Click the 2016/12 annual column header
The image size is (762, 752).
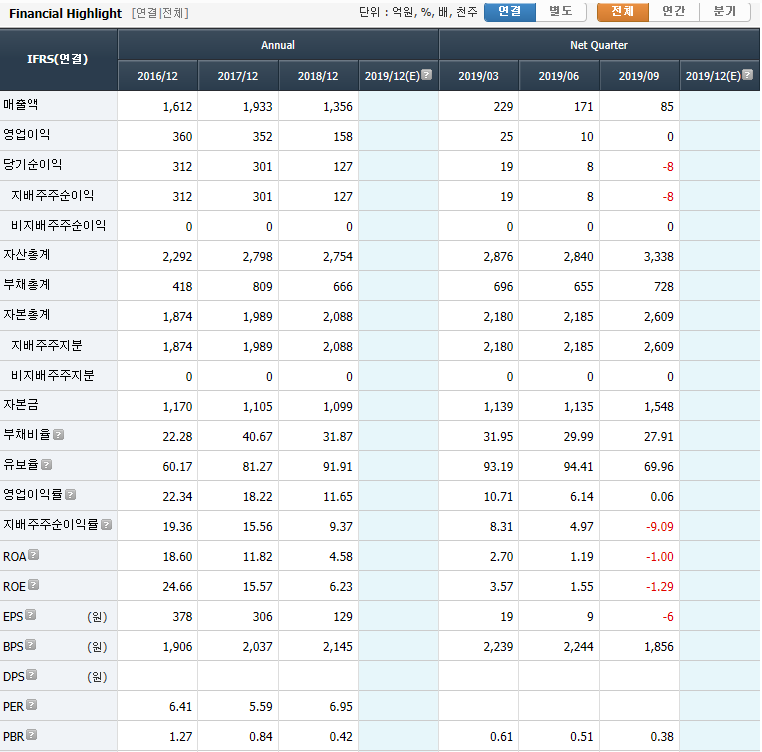point(157,76)
